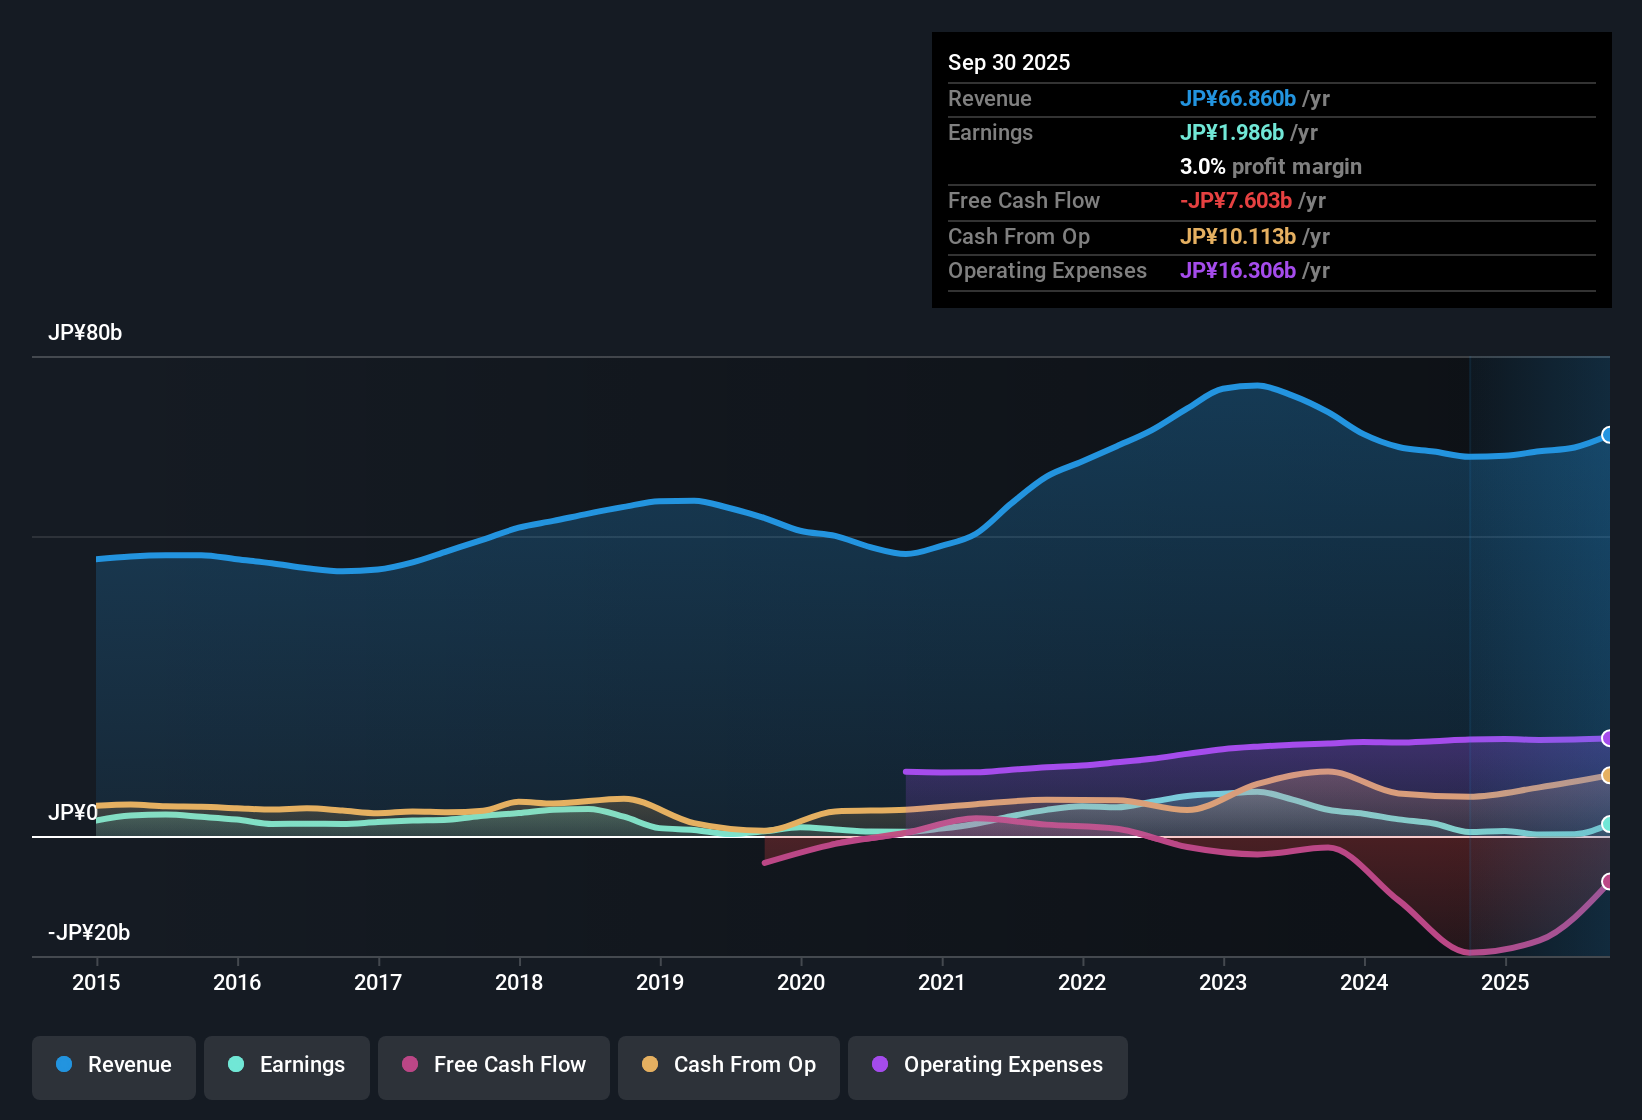This screenshot has width=1642, height=1120.
Task: Expand the Earnings tooltip row
Action: (x=990, y=132)
